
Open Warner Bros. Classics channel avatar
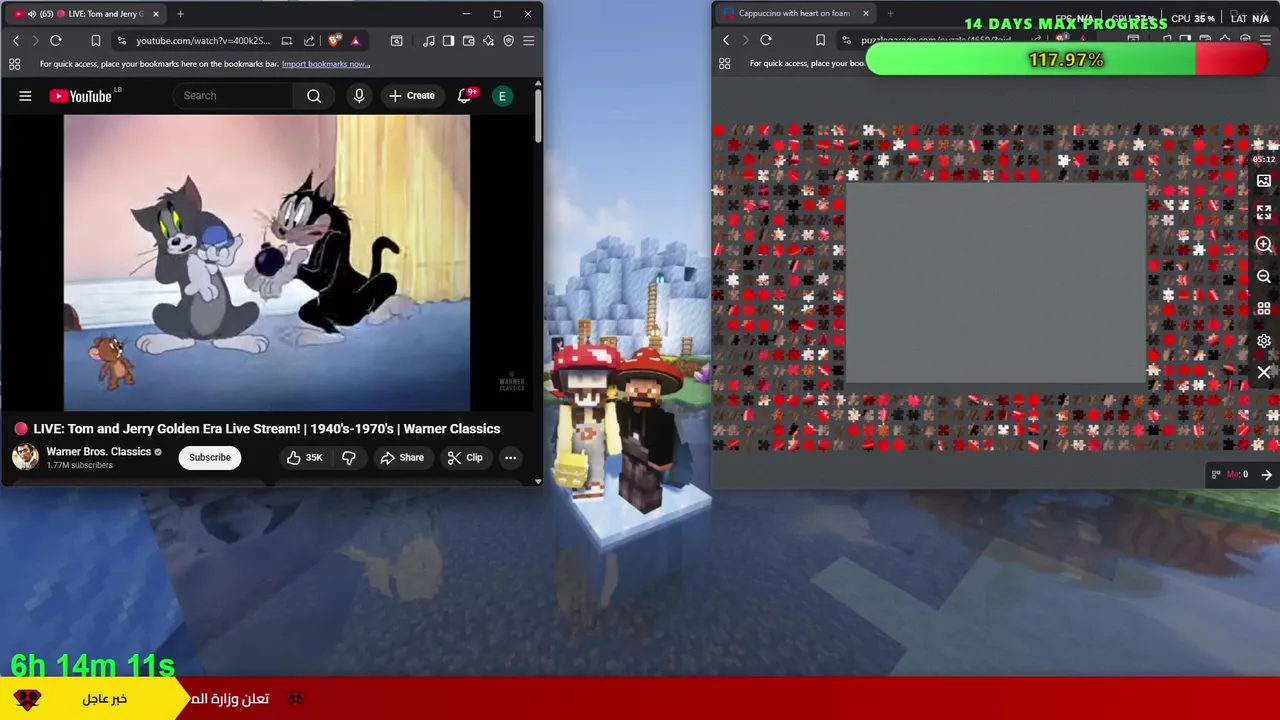click(25, 457)
